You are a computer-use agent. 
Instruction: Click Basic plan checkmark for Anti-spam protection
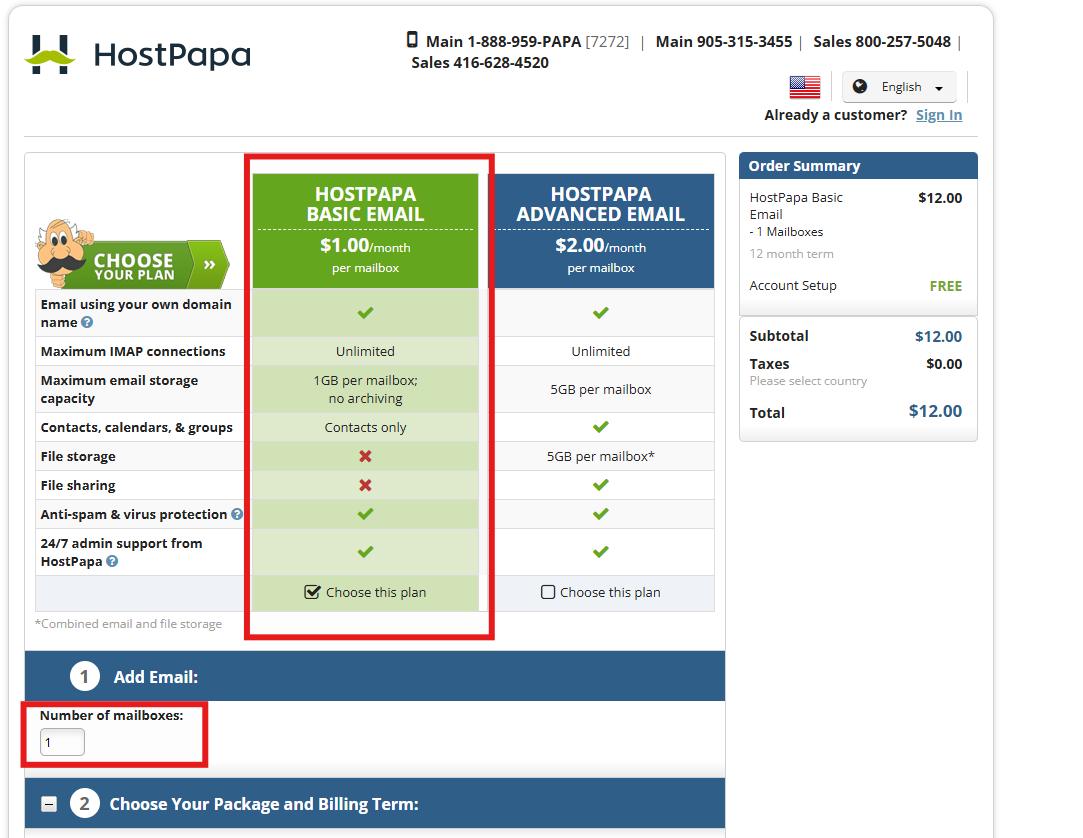(365, 514)
